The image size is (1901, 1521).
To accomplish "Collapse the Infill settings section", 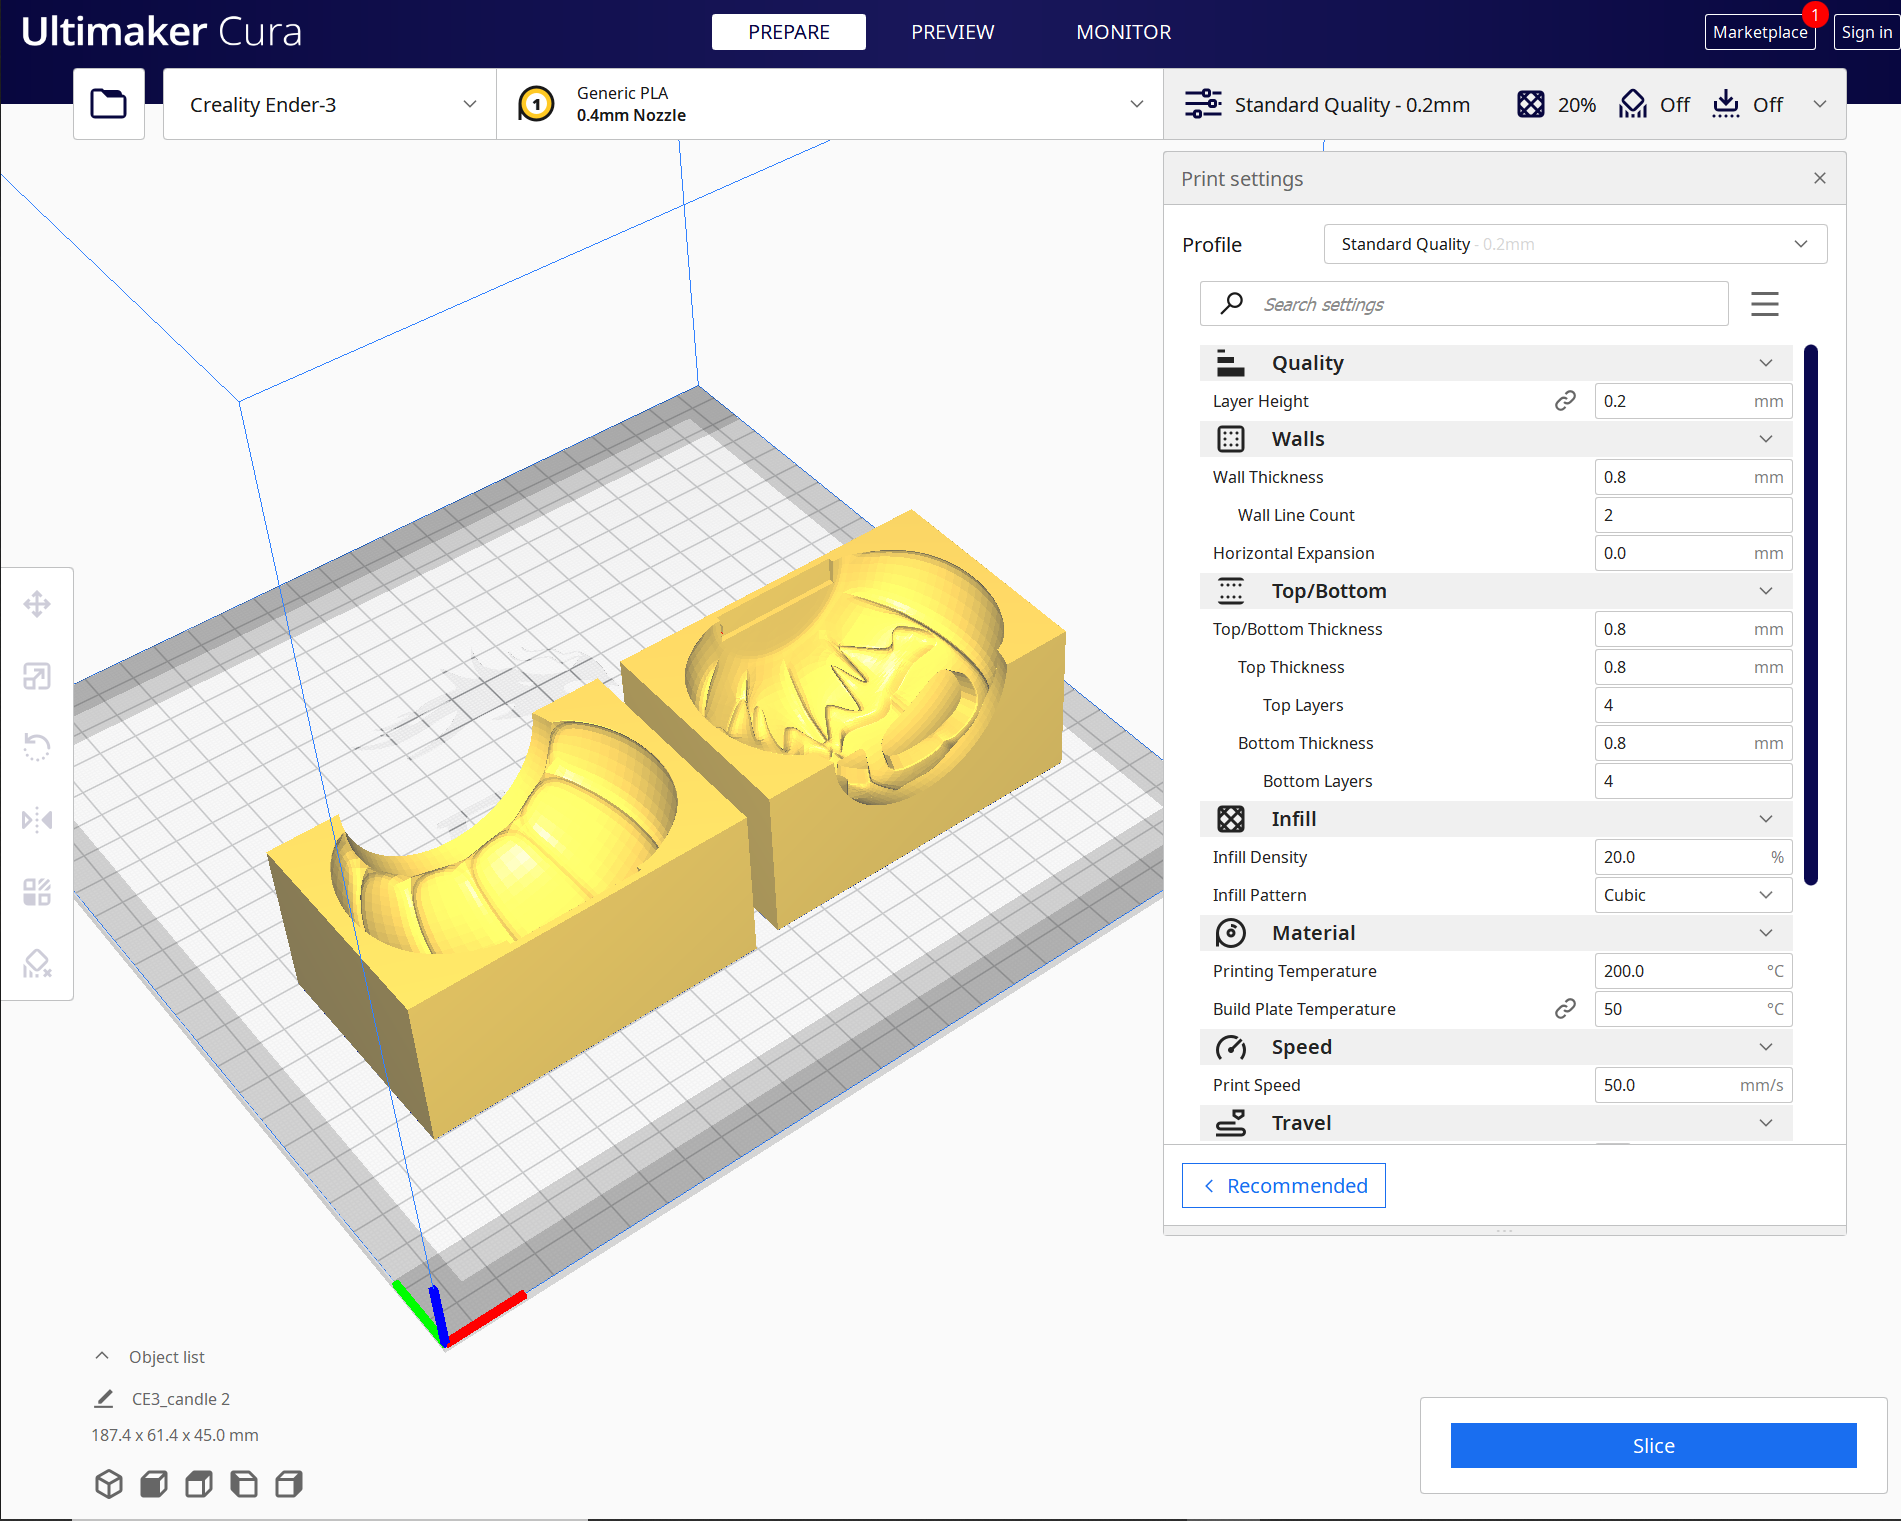I will 1496,819.
